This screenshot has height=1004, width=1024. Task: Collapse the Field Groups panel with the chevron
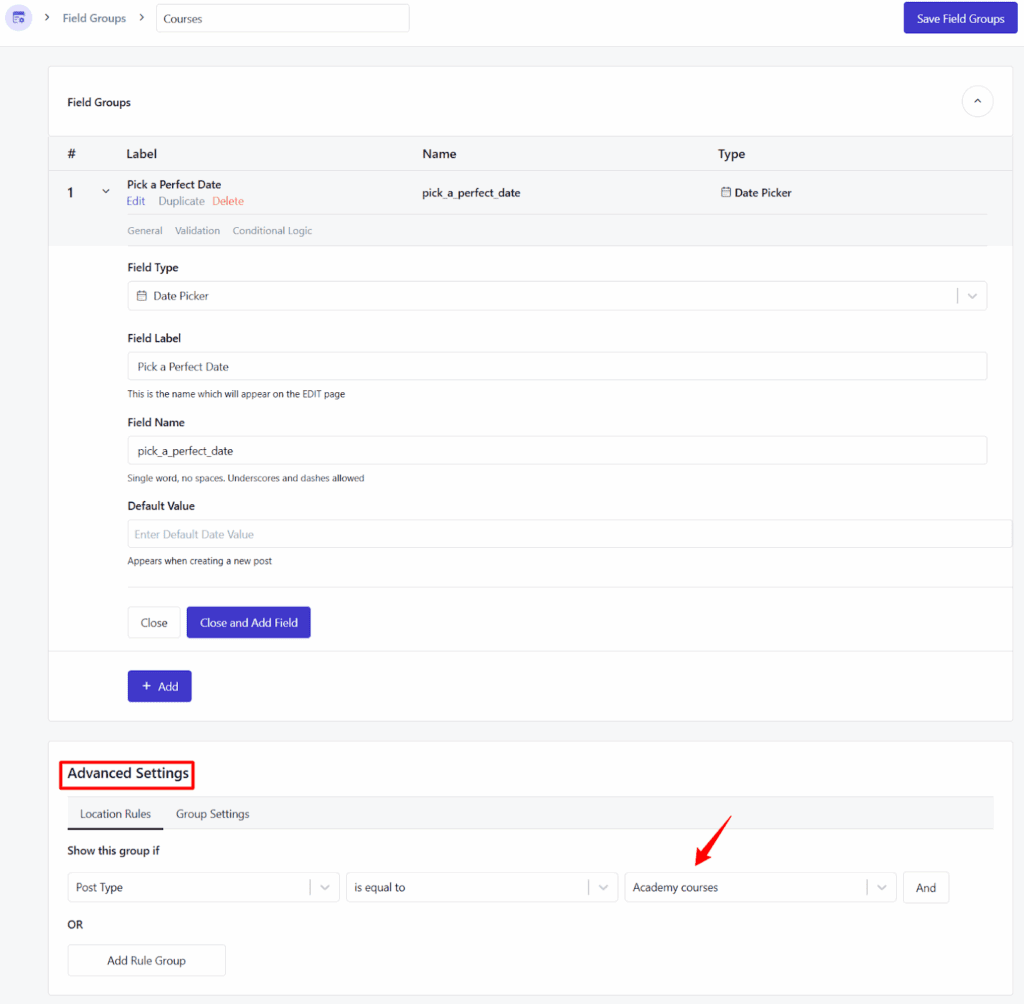coord(977,101)
